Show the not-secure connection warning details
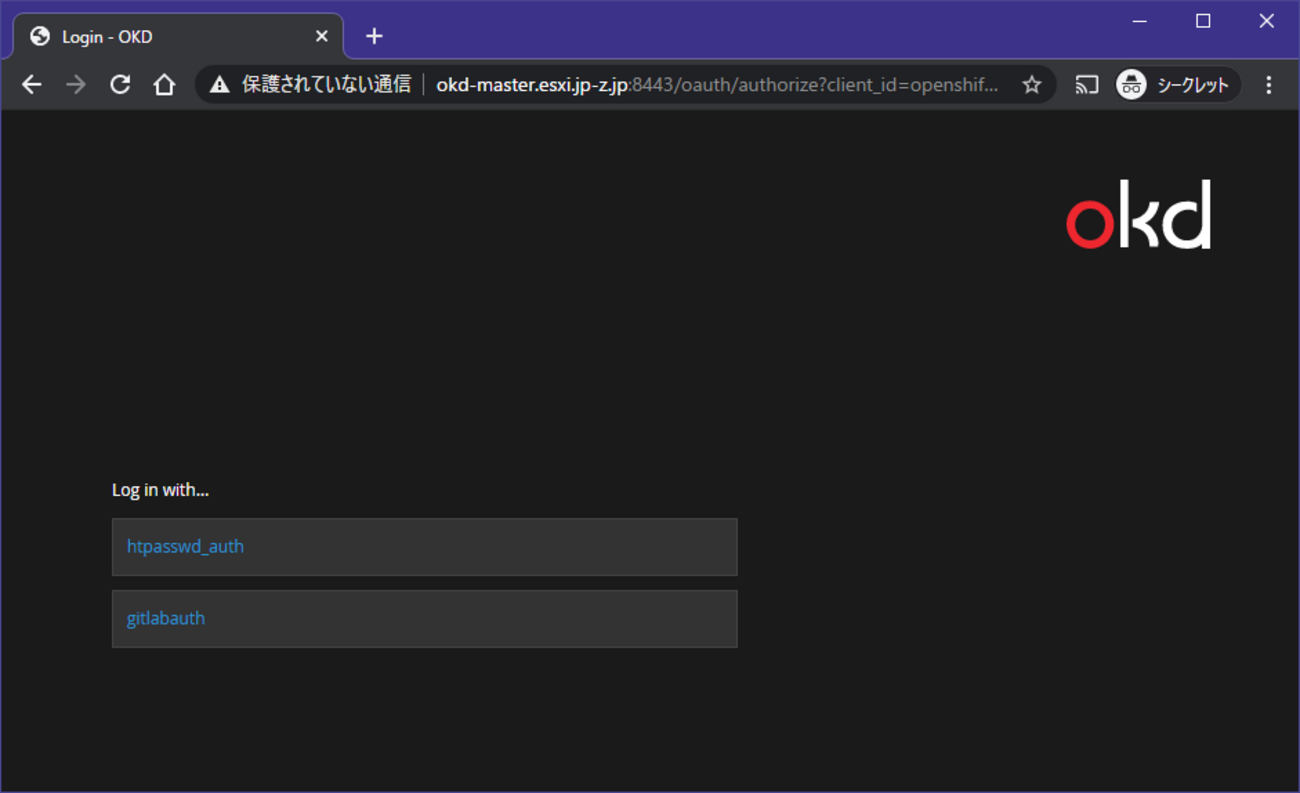The width and height of the screenshot is (1300, 793). point(220,85)
